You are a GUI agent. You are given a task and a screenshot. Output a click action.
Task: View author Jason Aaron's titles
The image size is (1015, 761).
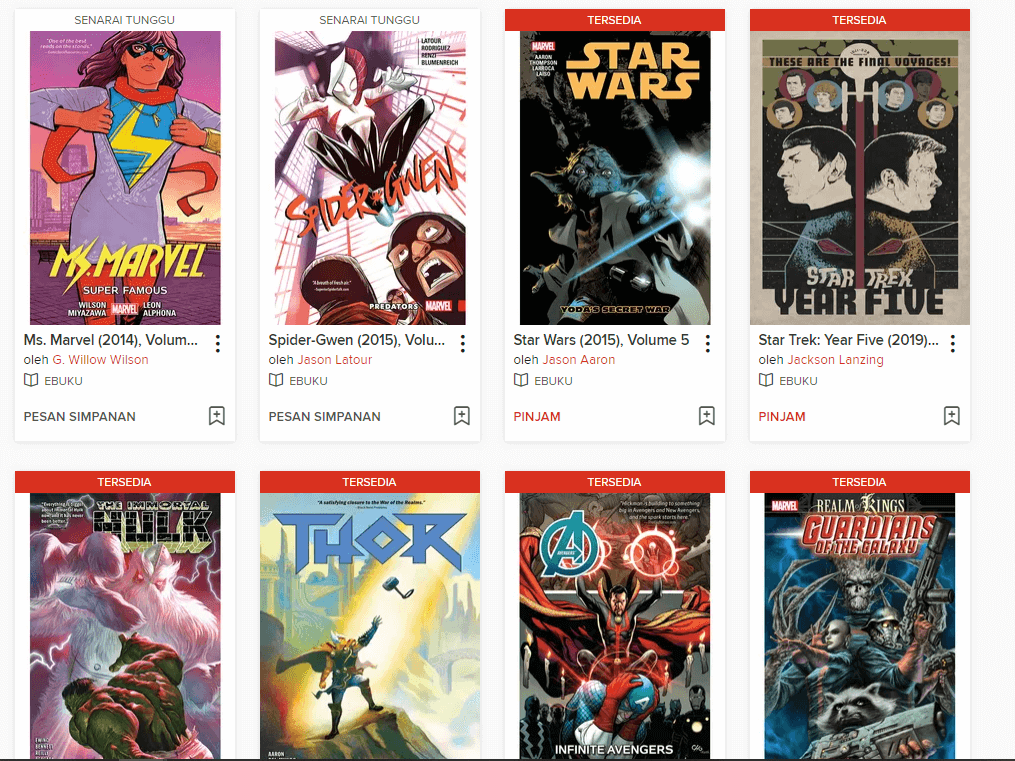coord(579,360)
